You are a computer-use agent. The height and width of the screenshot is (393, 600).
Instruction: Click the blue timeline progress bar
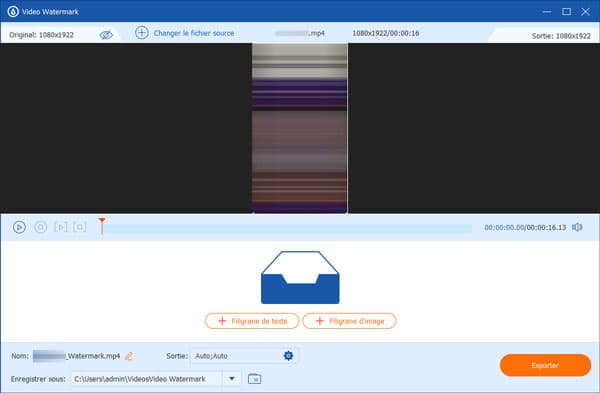289,228
